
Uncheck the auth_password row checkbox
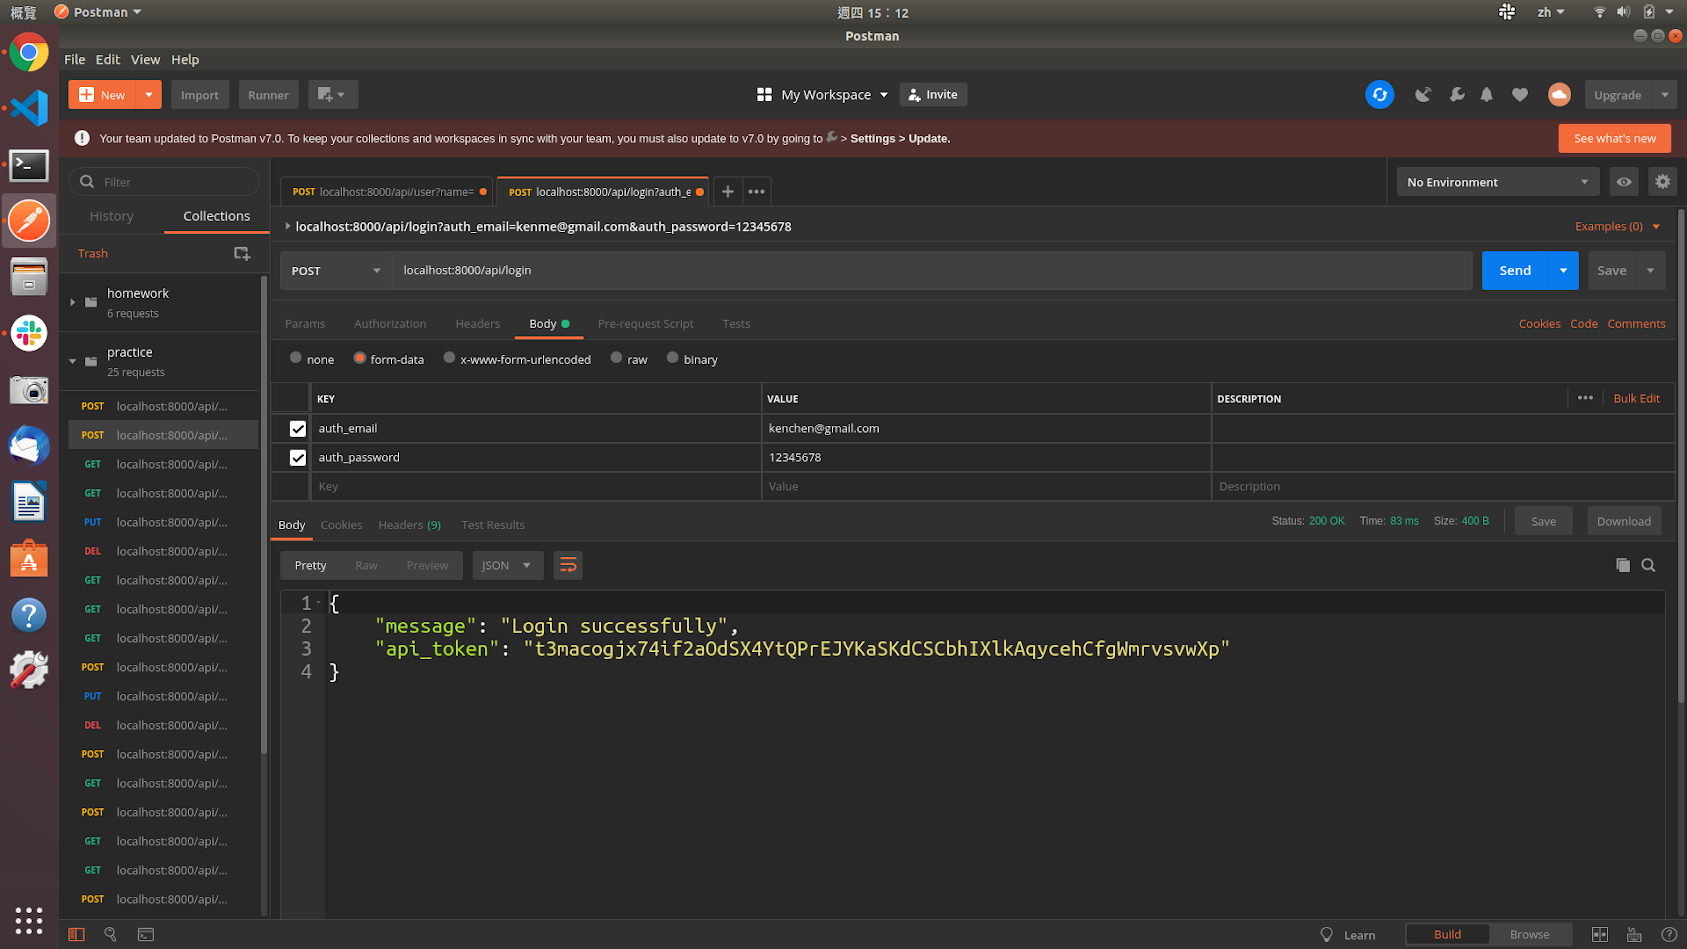pyautogui.click(x=297, y=457)
